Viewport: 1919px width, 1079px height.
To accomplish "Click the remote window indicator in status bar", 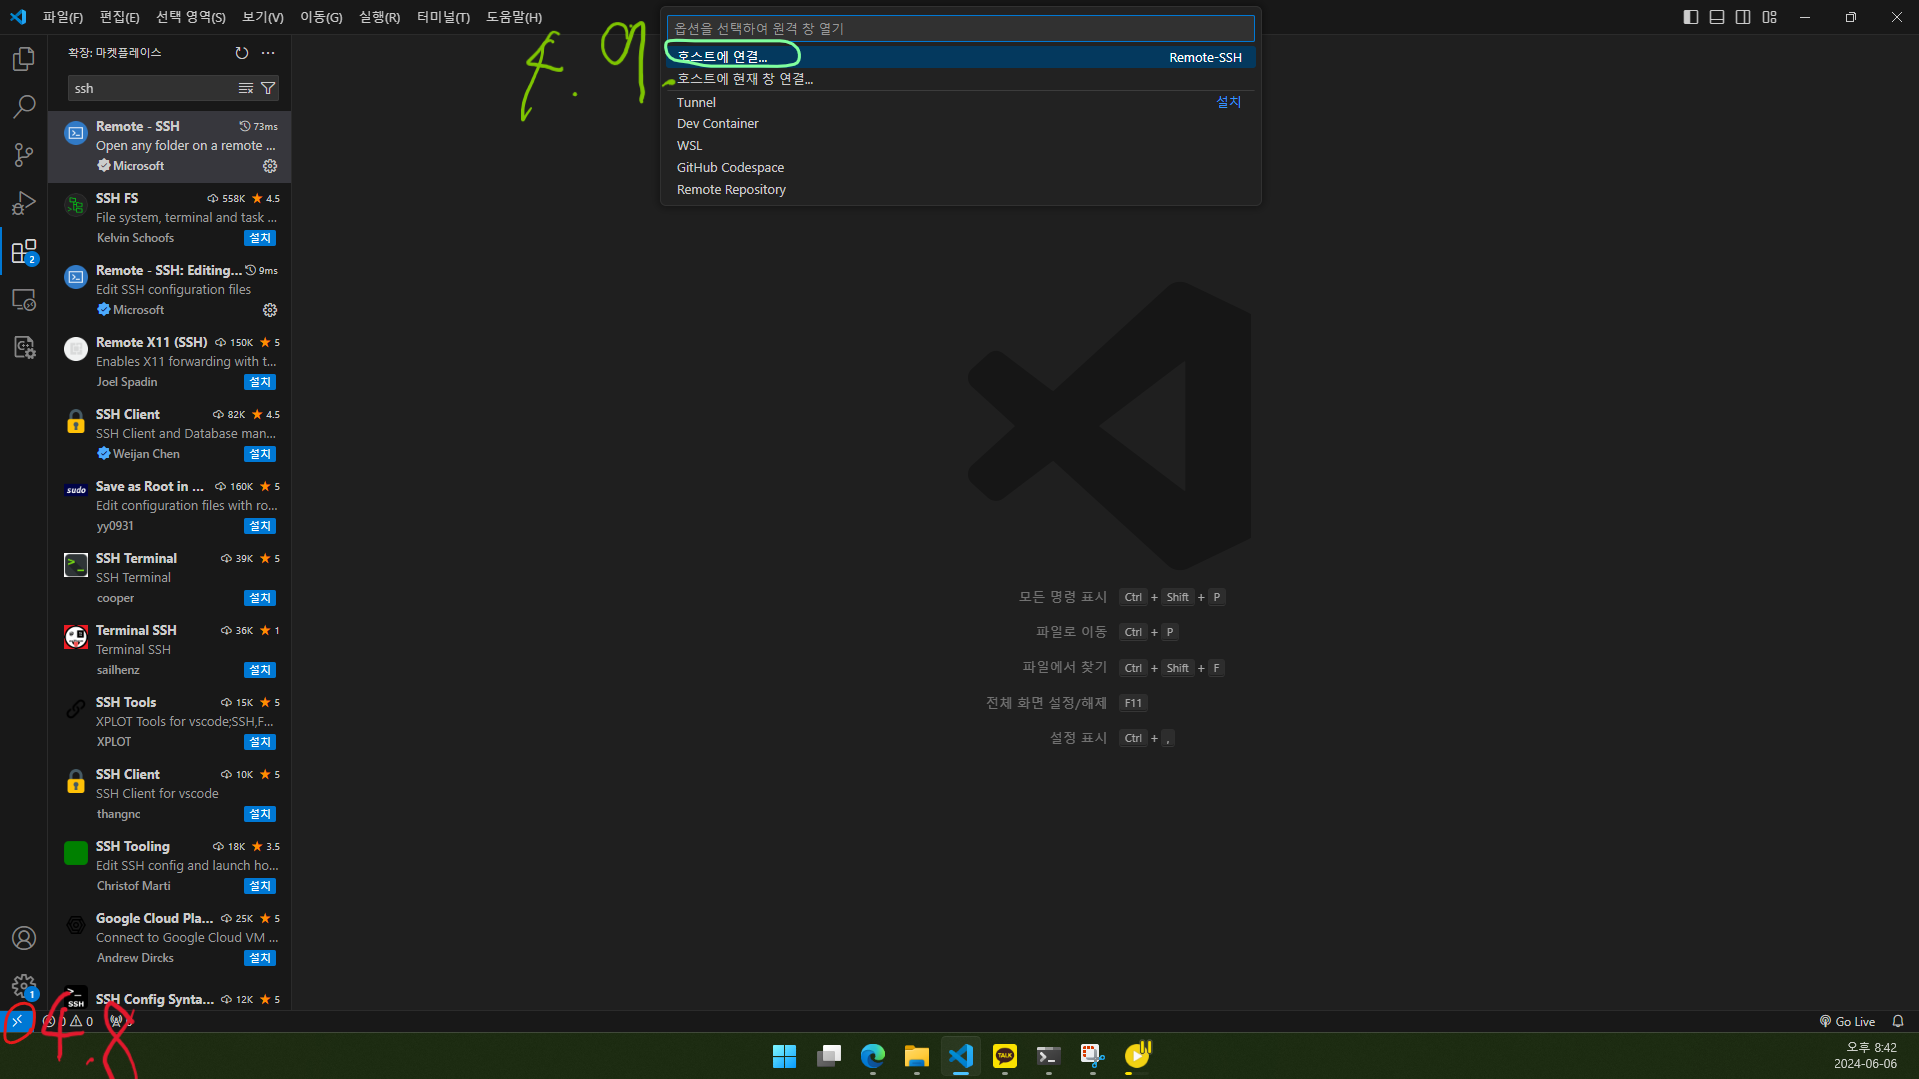I will (17, 1021).
